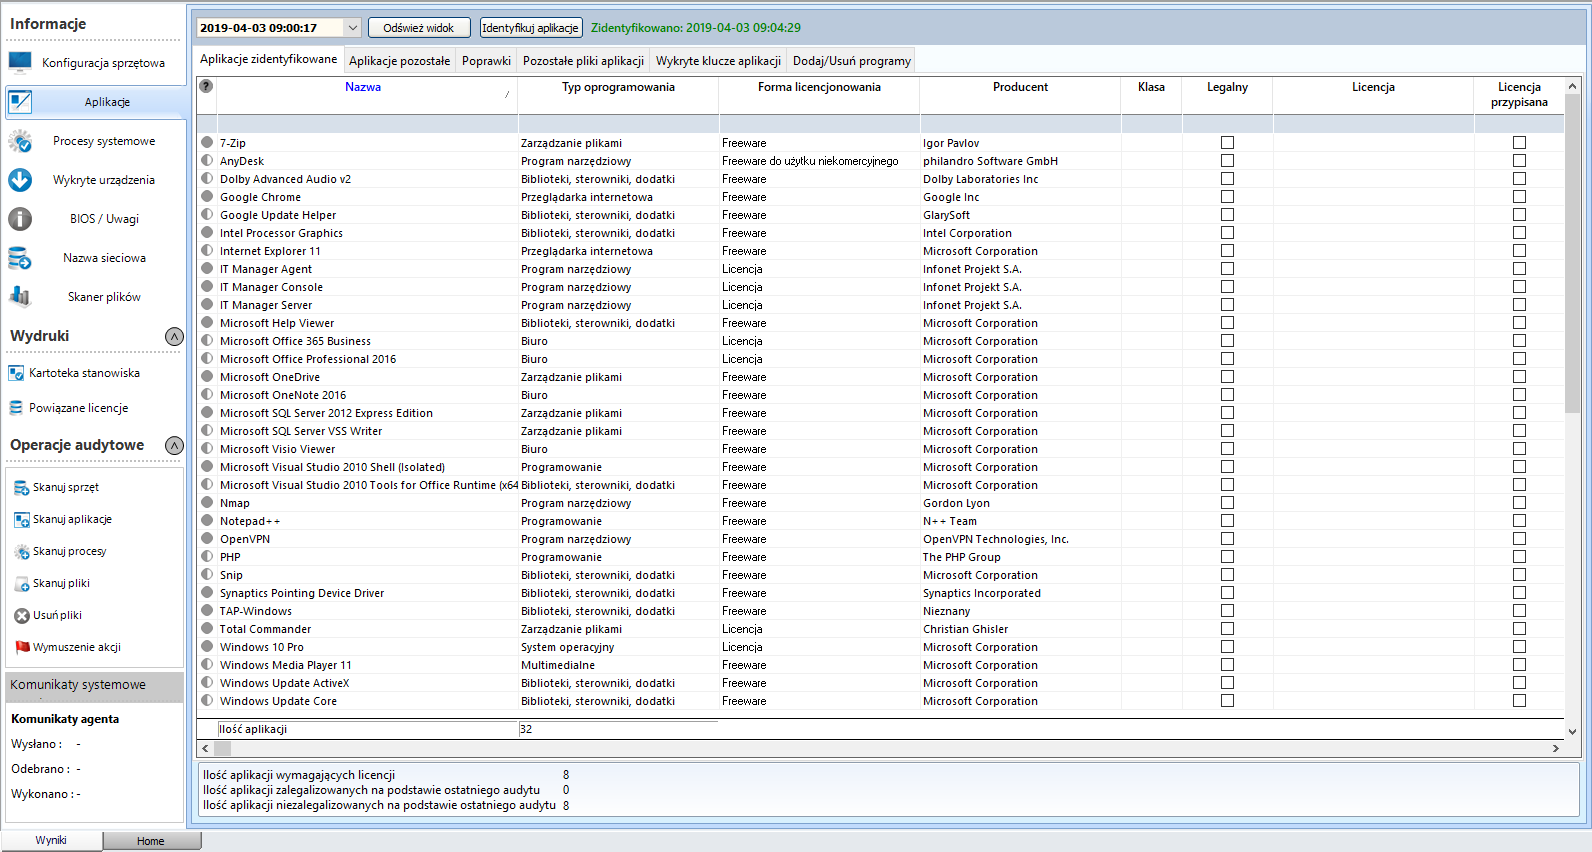
Task: Click the Skanuj sprzęt link
Action: click(x=66, y=487)
